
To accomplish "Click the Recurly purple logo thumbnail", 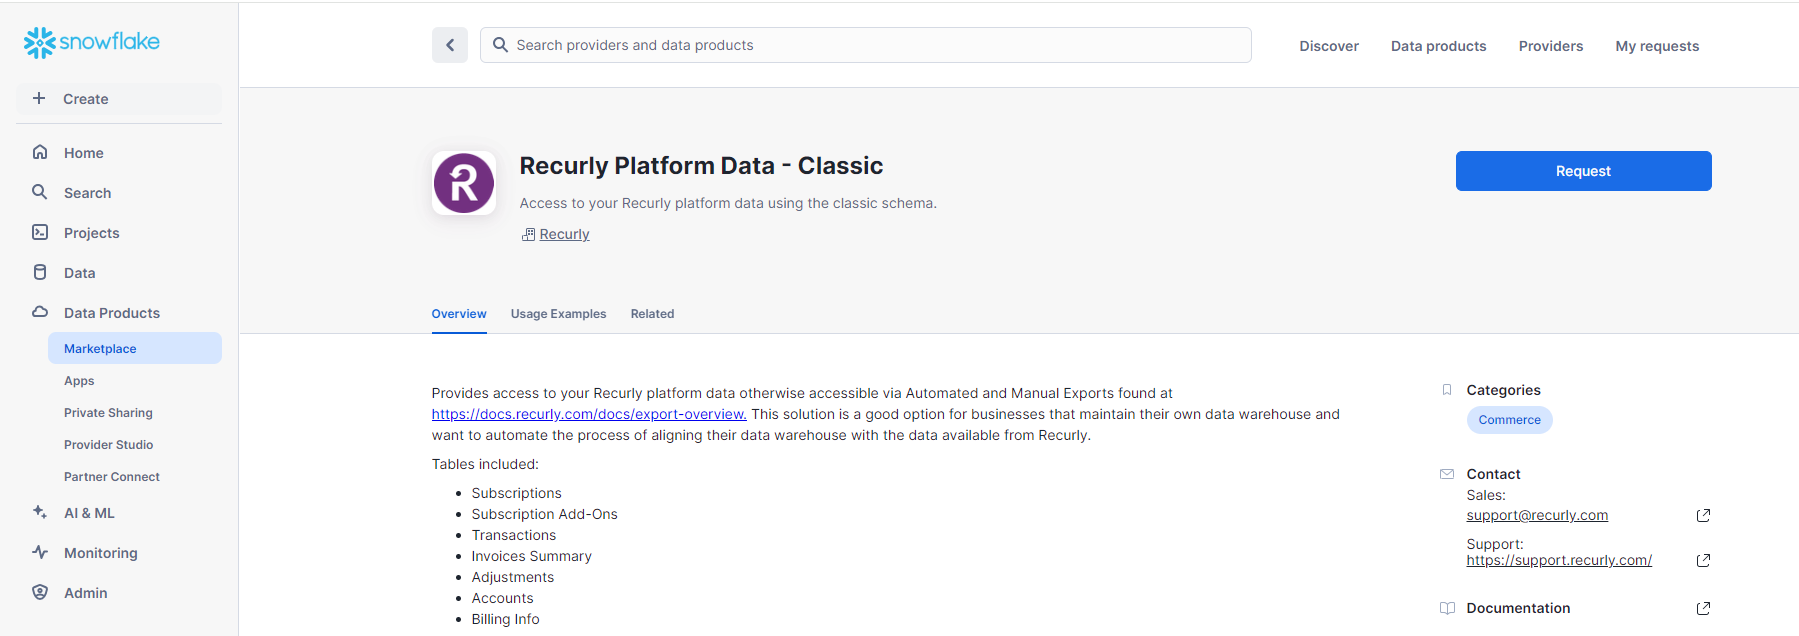I will [464, 183].
